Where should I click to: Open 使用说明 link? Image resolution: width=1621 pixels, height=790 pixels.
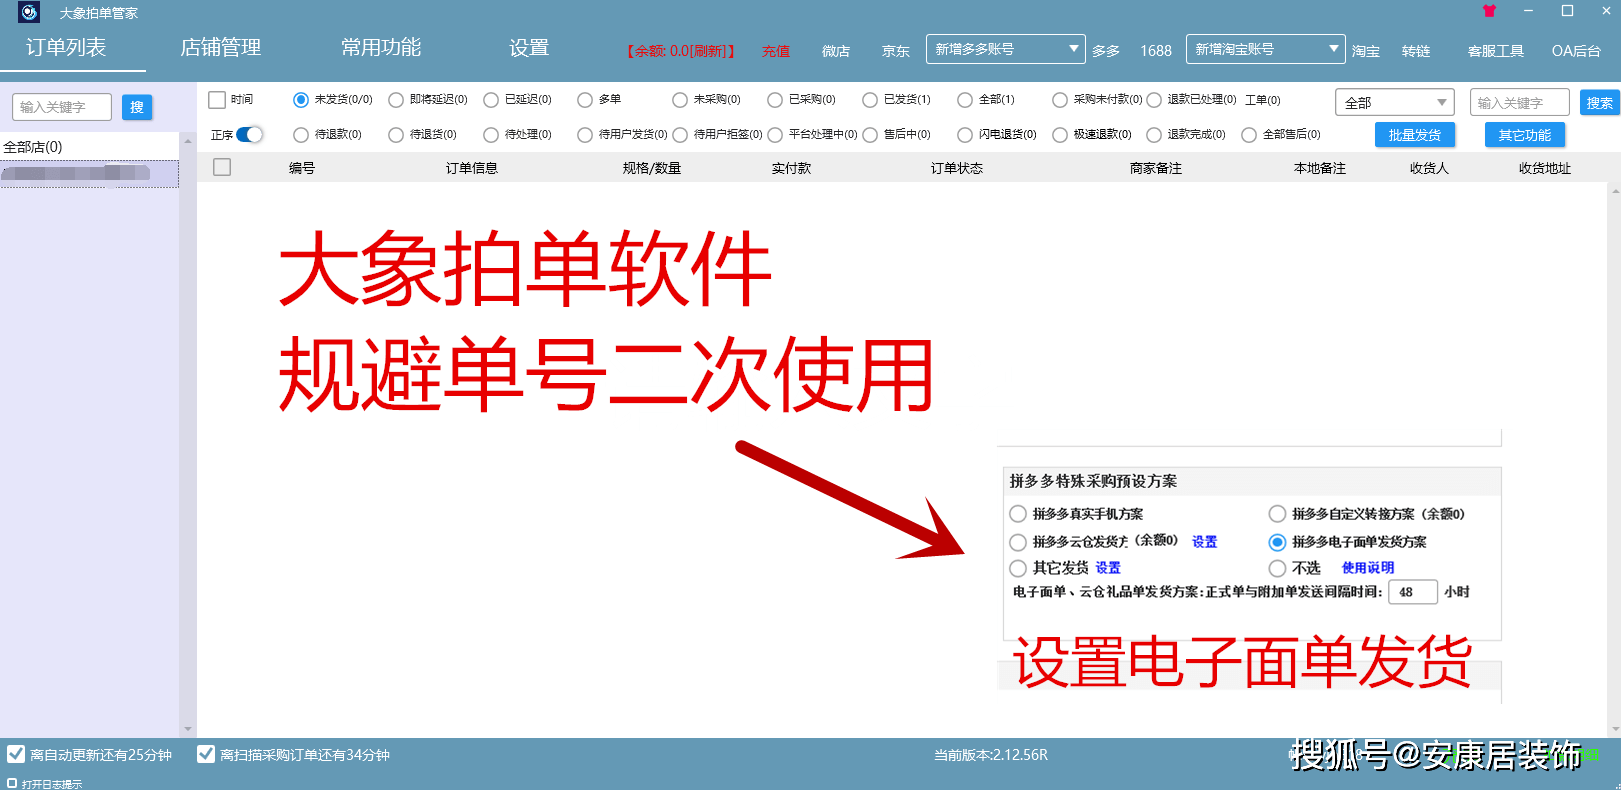coord(1368,568)
